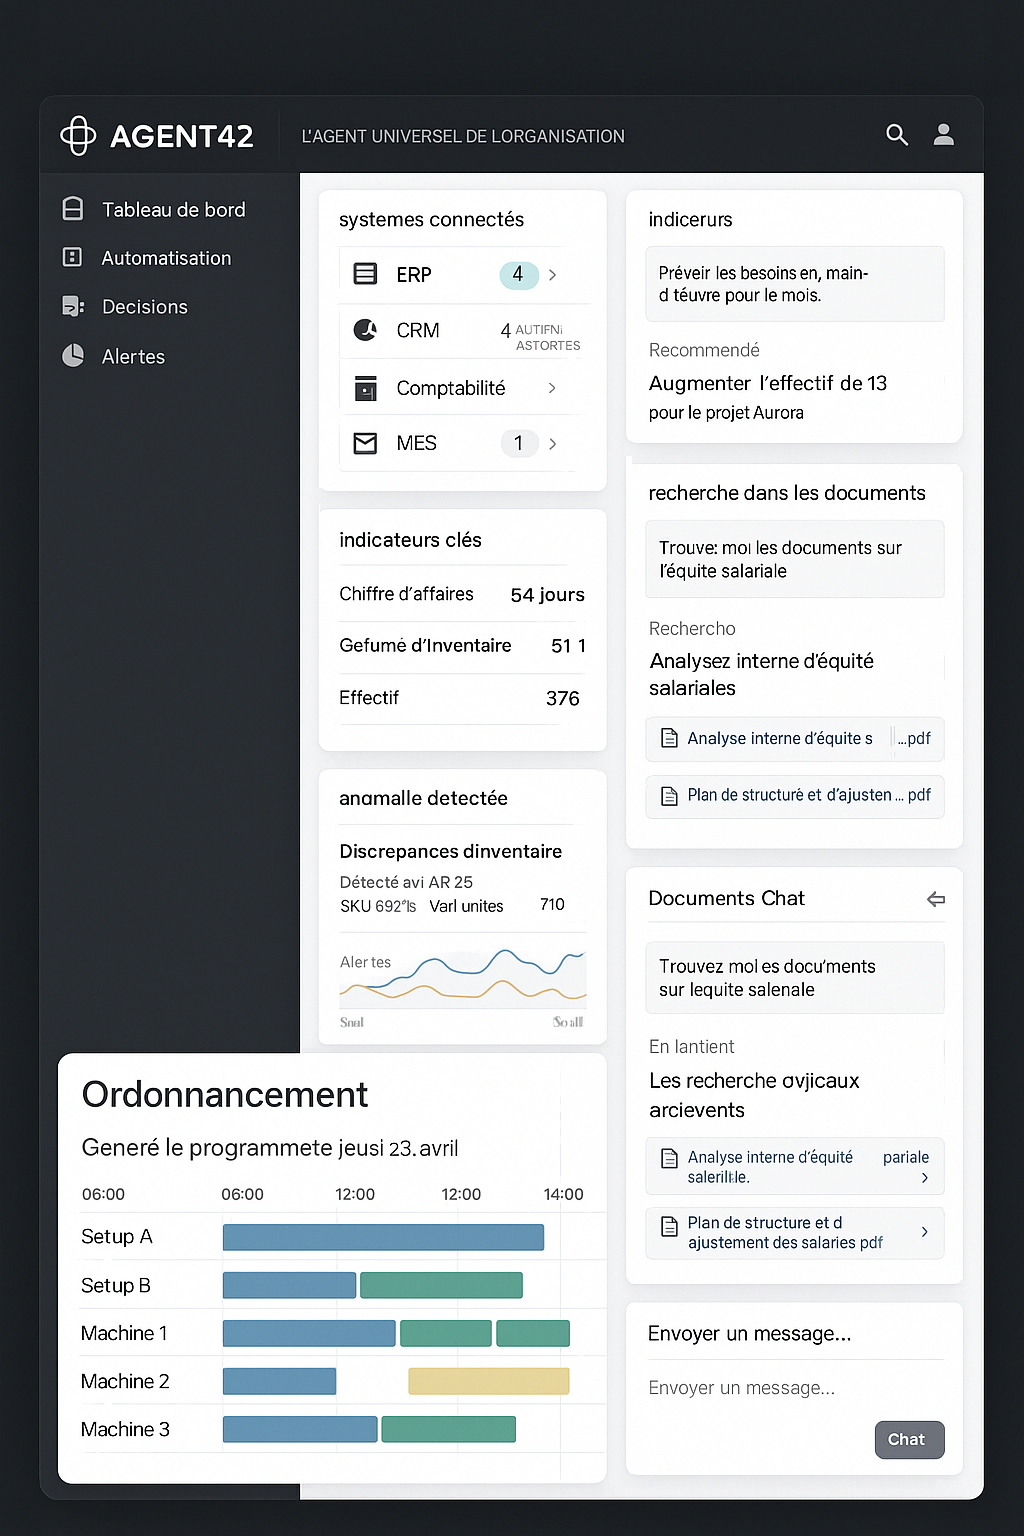Expand the ERP row chevron

(x=553, y=274)
